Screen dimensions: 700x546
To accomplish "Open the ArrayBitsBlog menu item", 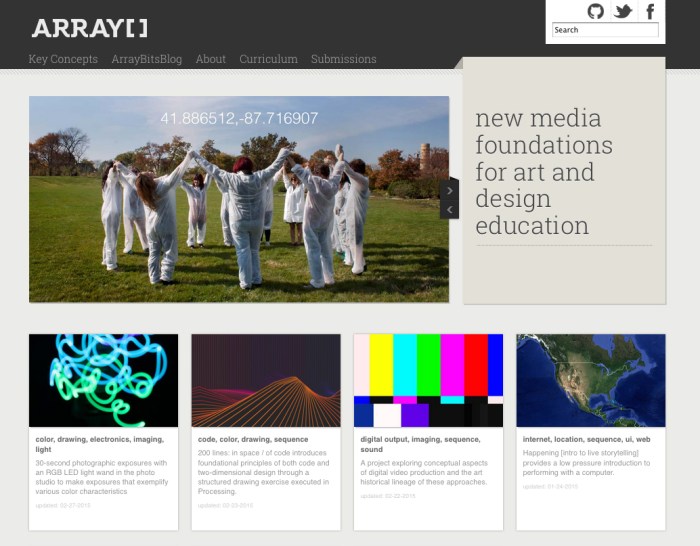I will pyautogui.click(x=147, y=59).
